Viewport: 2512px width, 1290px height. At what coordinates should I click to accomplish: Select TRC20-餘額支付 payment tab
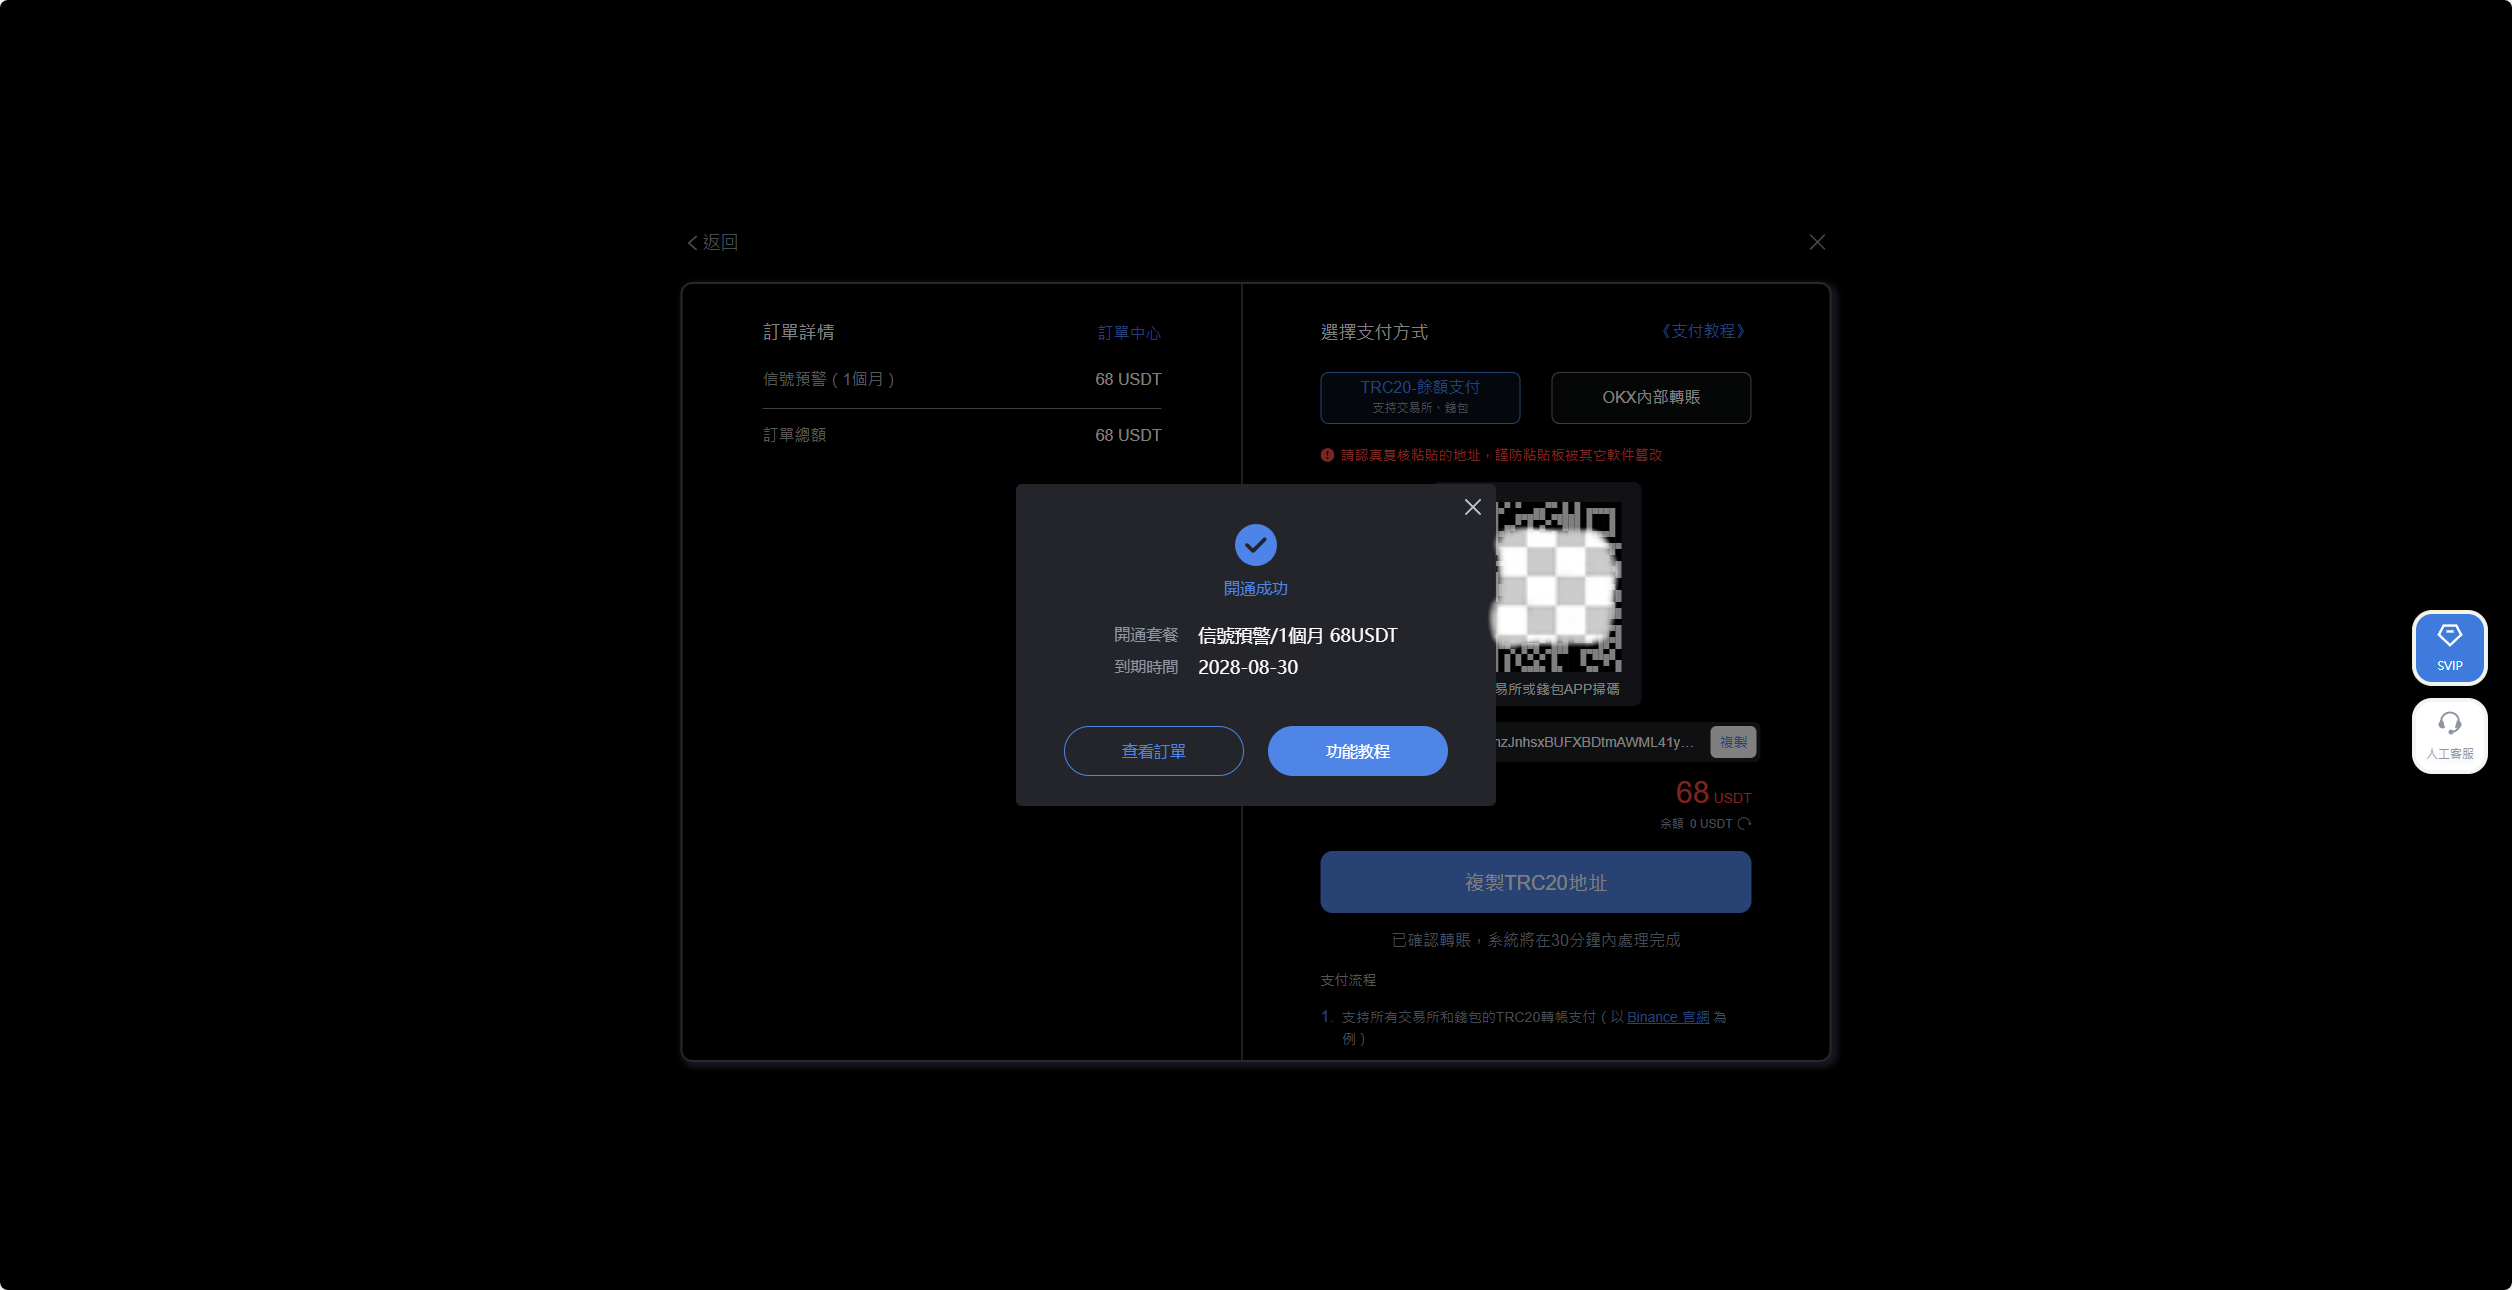1420,397
